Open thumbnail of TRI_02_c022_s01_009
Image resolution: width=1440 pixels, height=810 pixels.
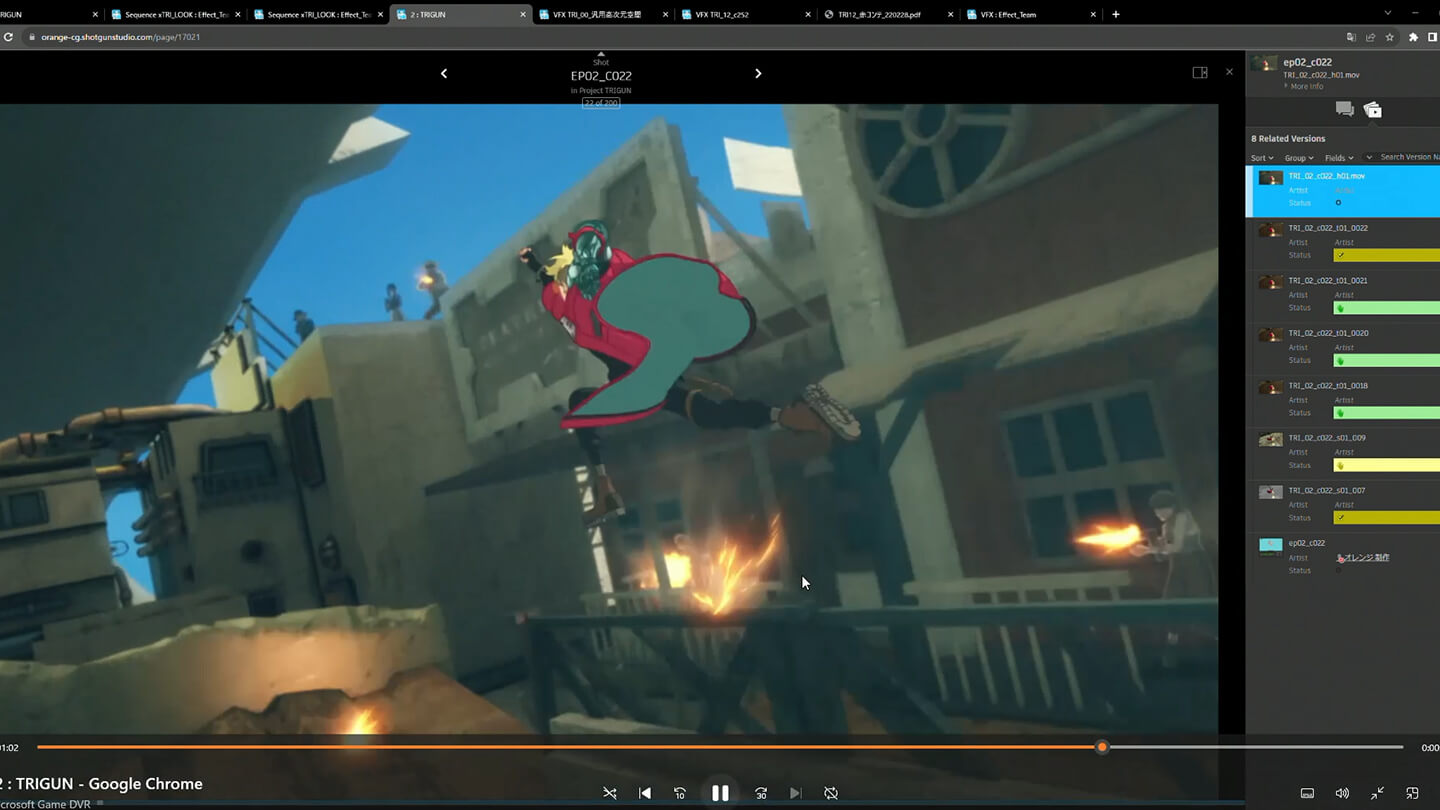[1270, 440]
